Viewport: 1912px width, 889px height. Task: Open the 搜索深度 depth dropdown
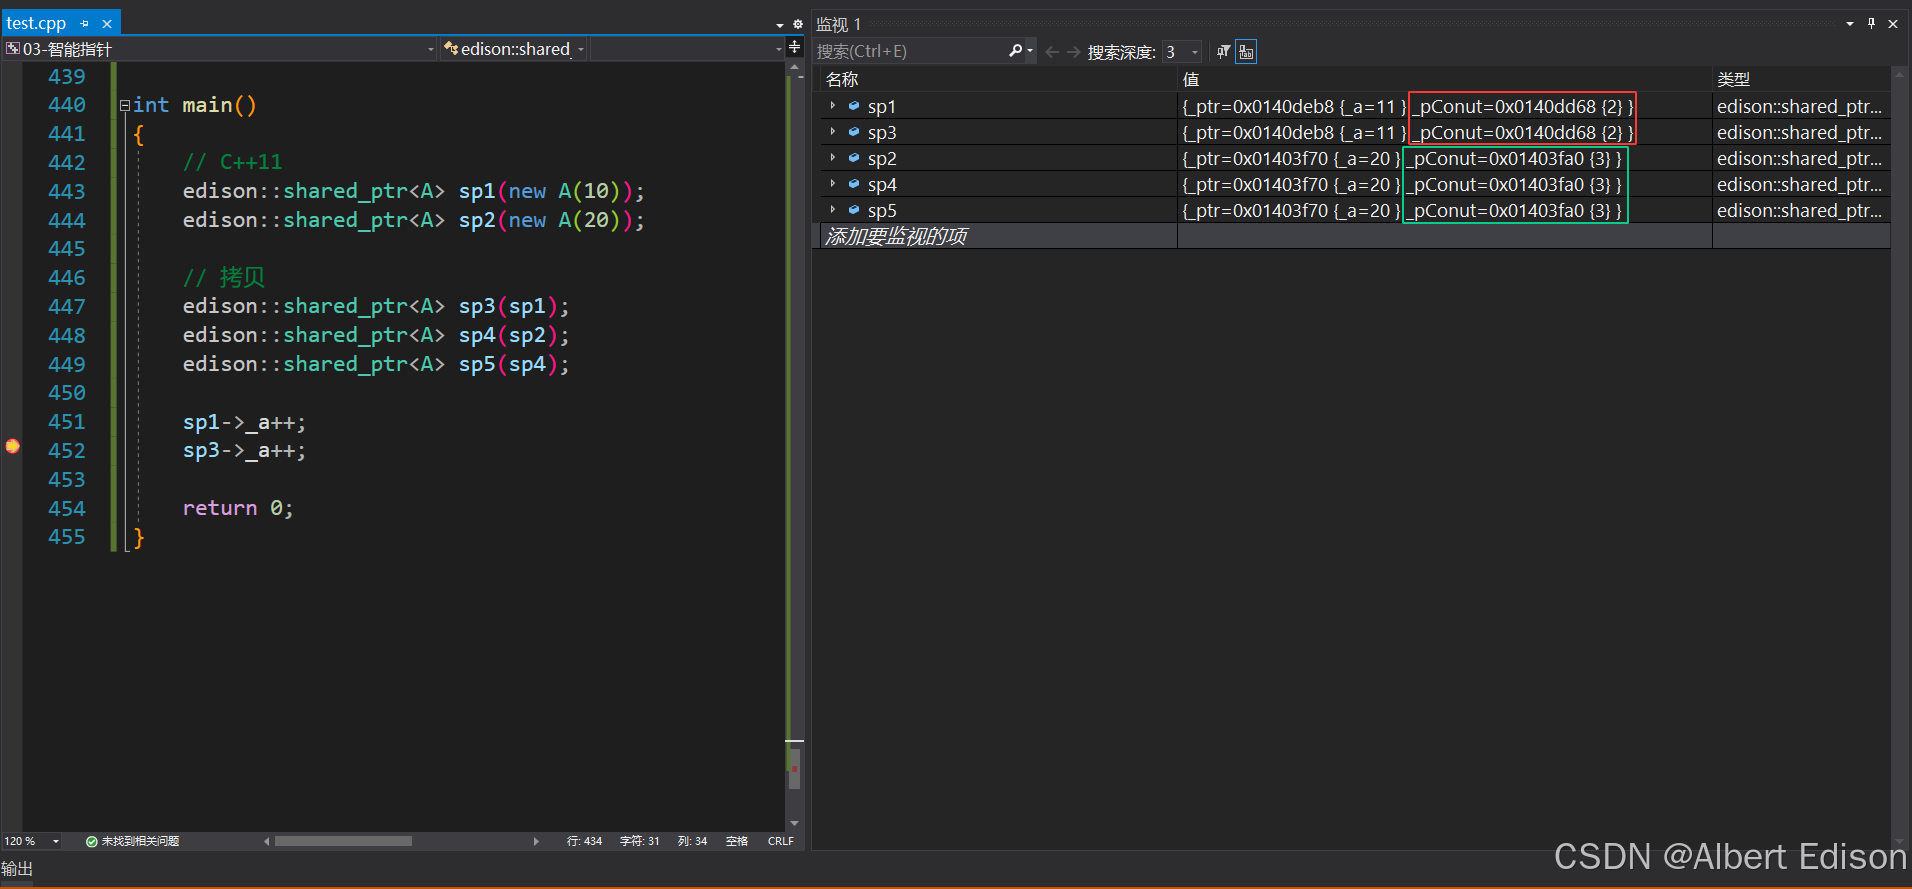coord(1182,52)
